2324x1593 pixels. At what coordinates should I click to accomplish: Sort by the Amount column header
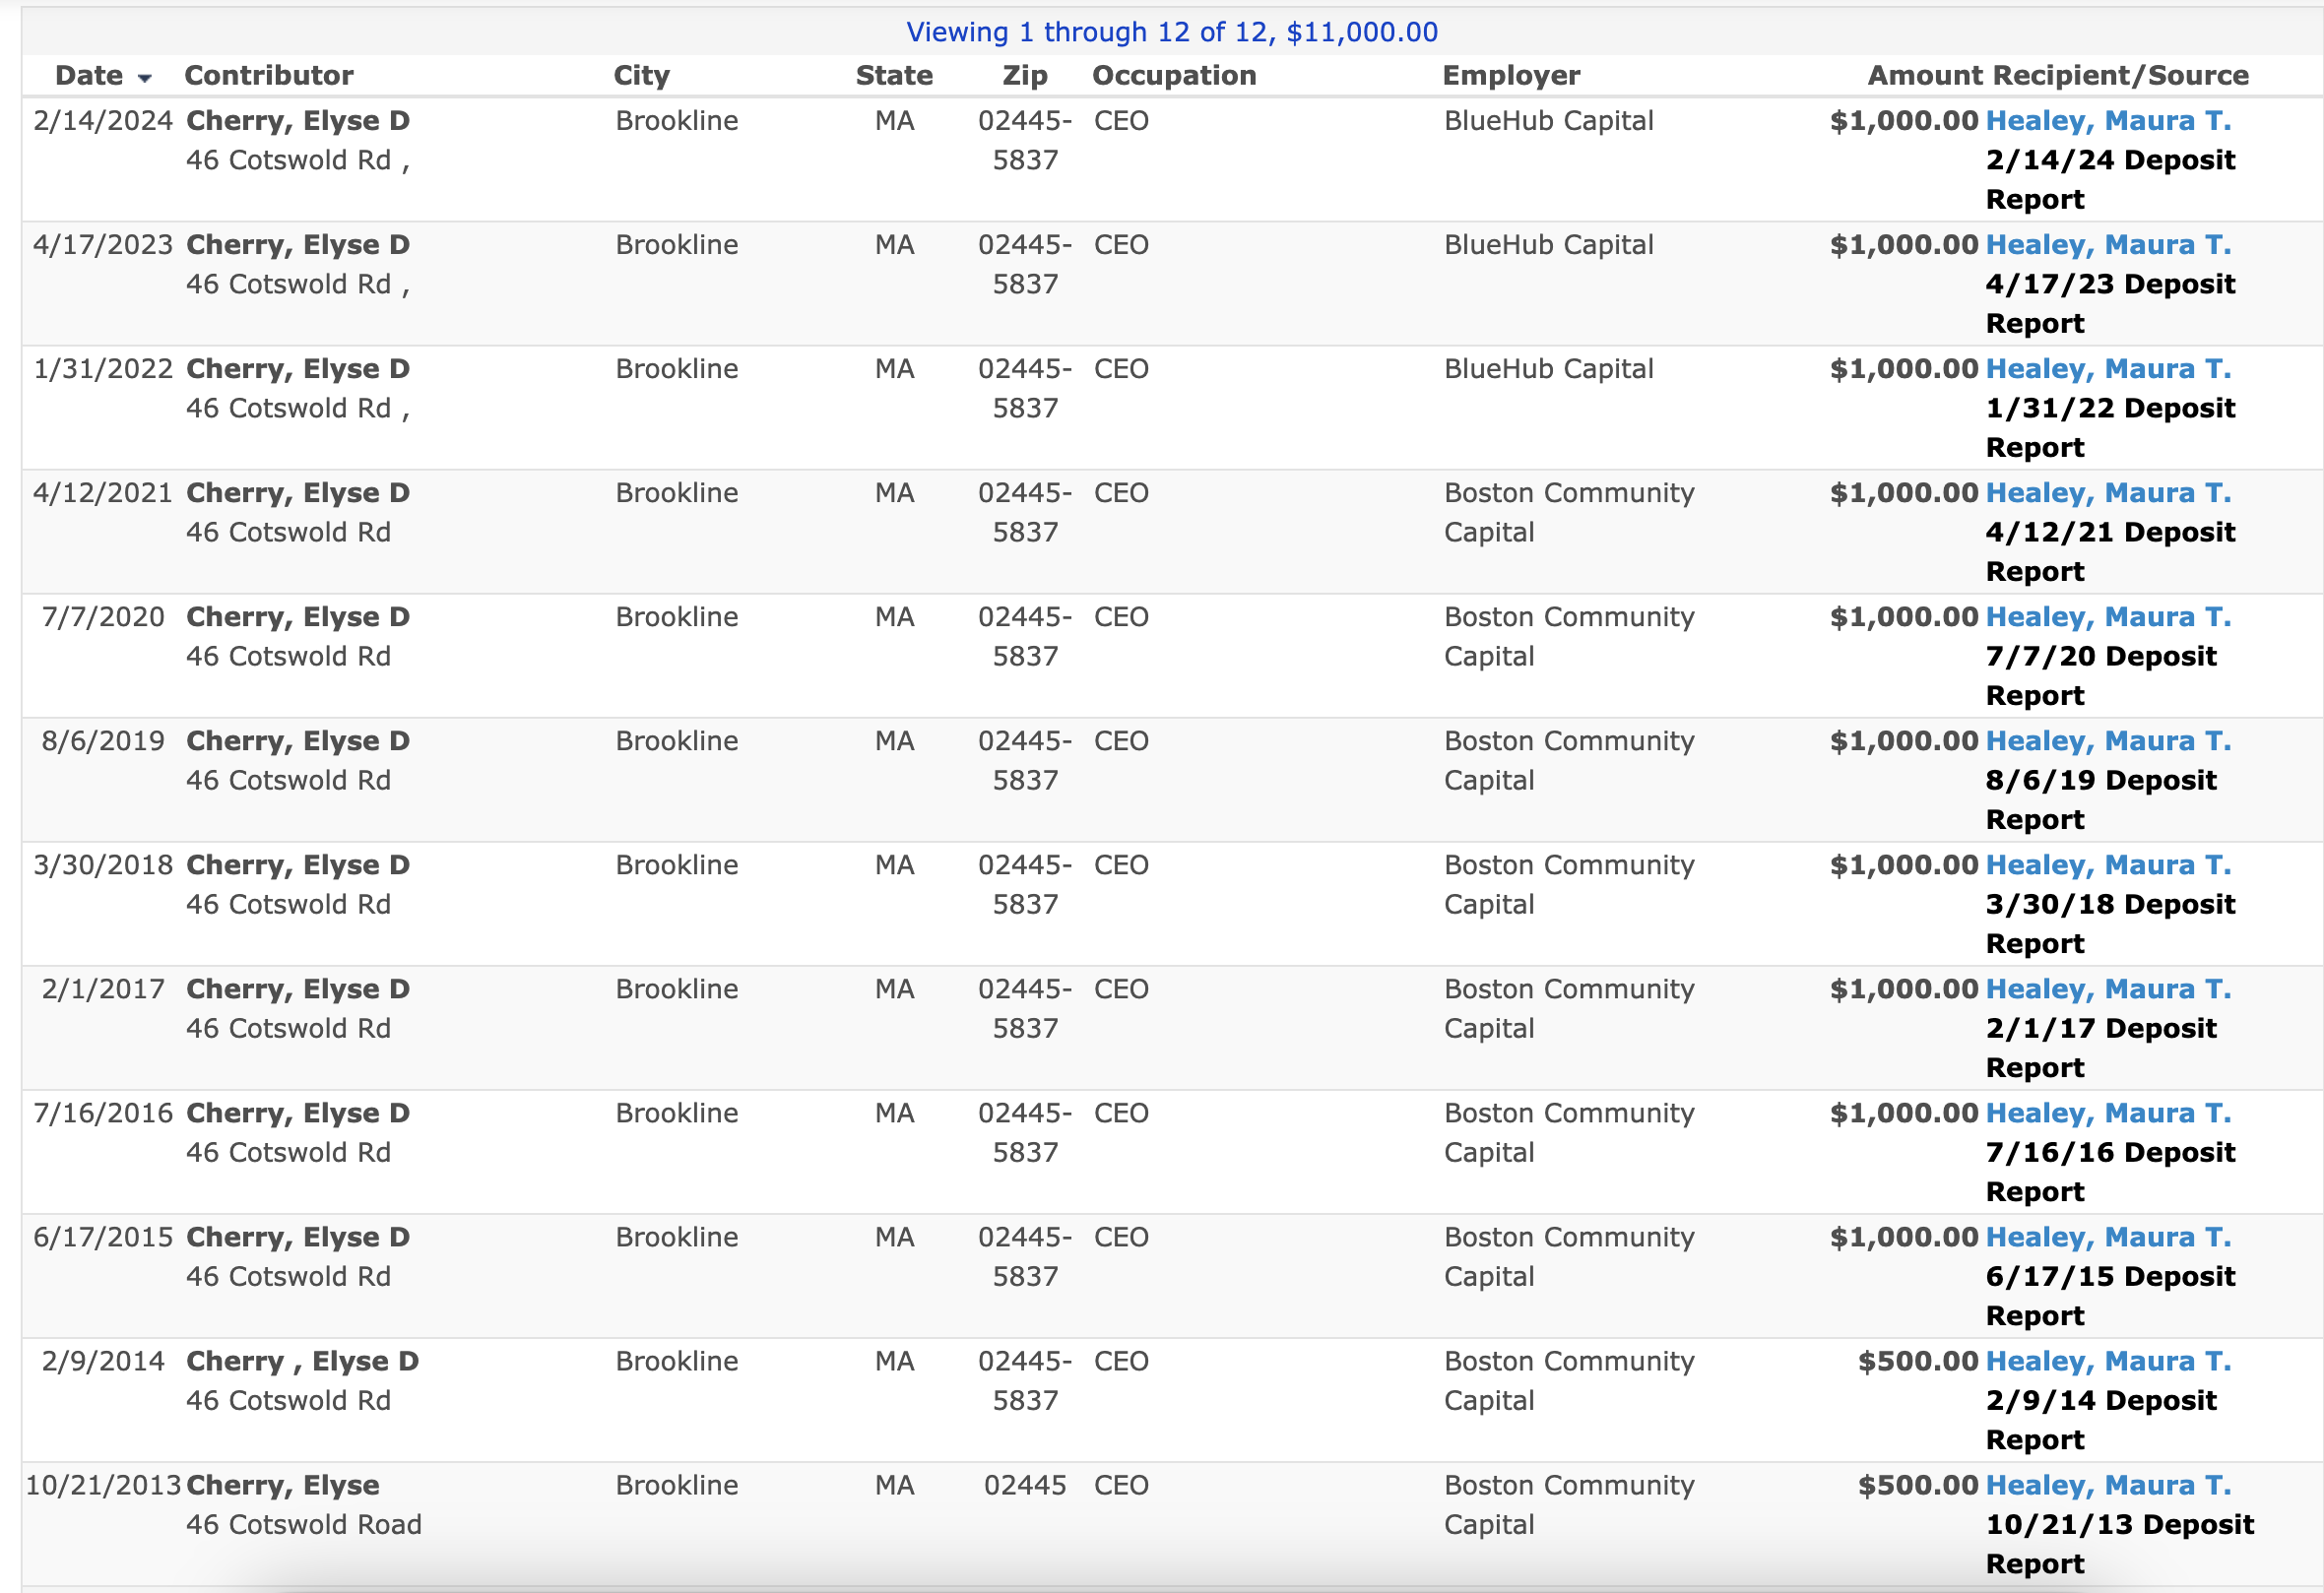1926,75
